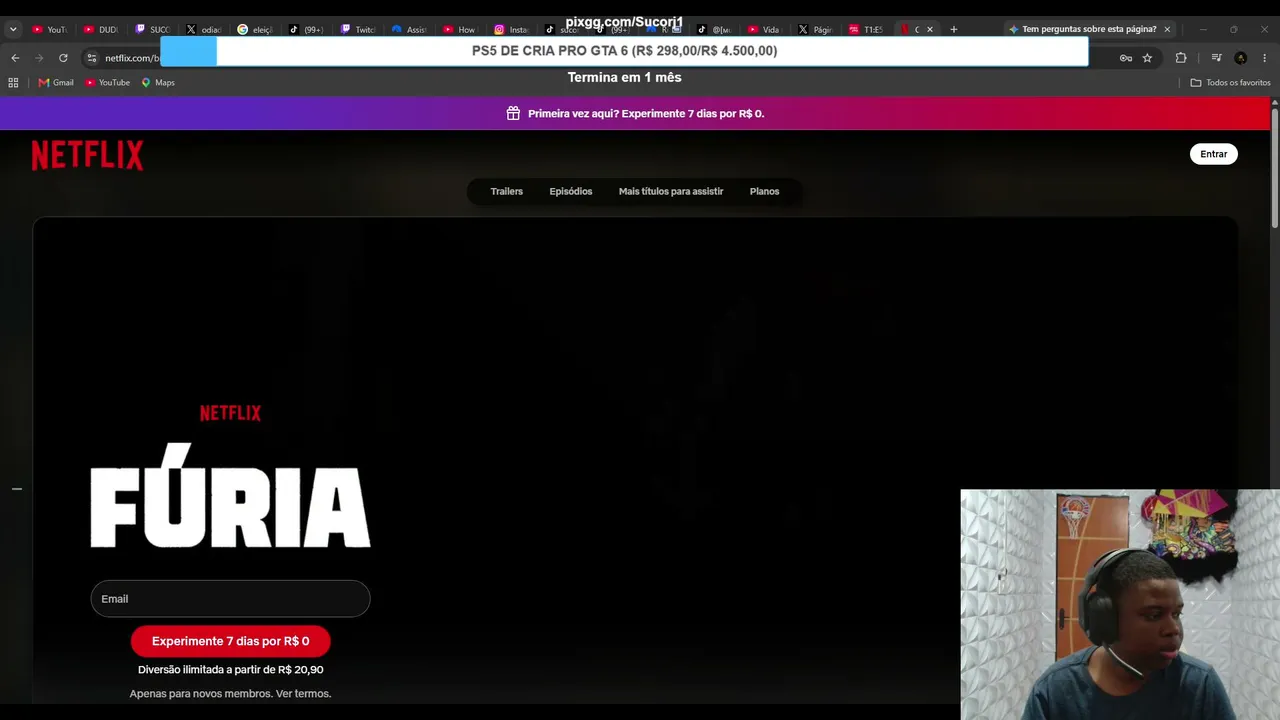Image resolution: width=1280 pixels, height=720 pixels.
Task: Open the site information icon in address bar
Action: (x=92, y=58)
